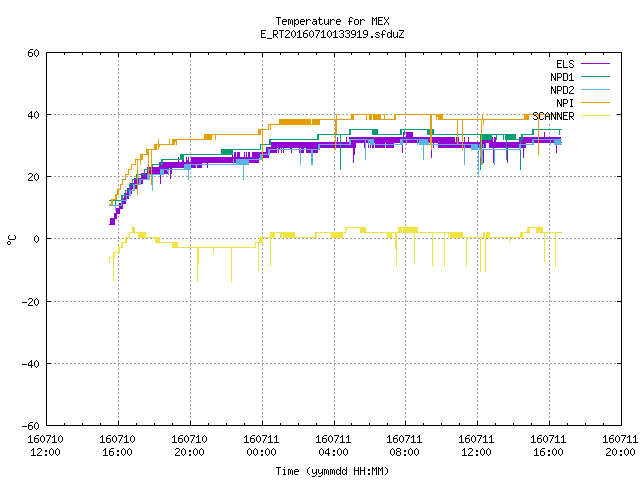
Task: Click the blue NPD2 legend line sample
Action: coord(595,90)
